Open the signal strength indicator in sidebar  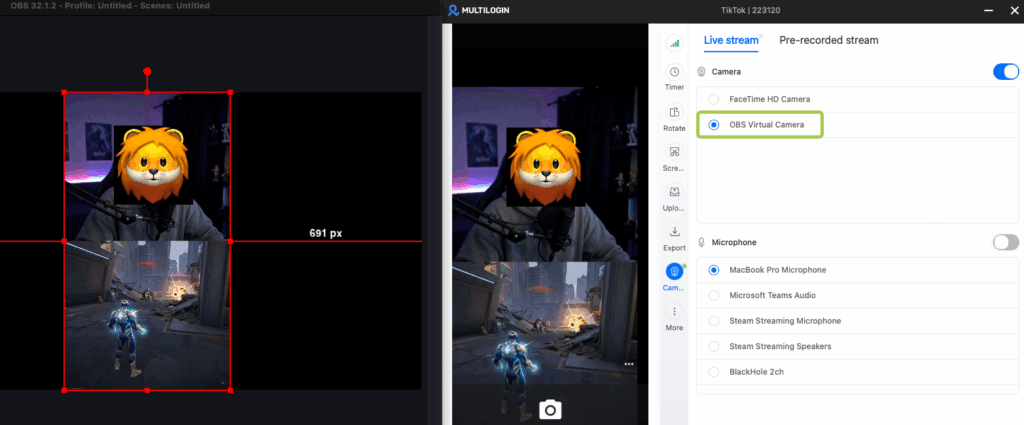(675, 43)
